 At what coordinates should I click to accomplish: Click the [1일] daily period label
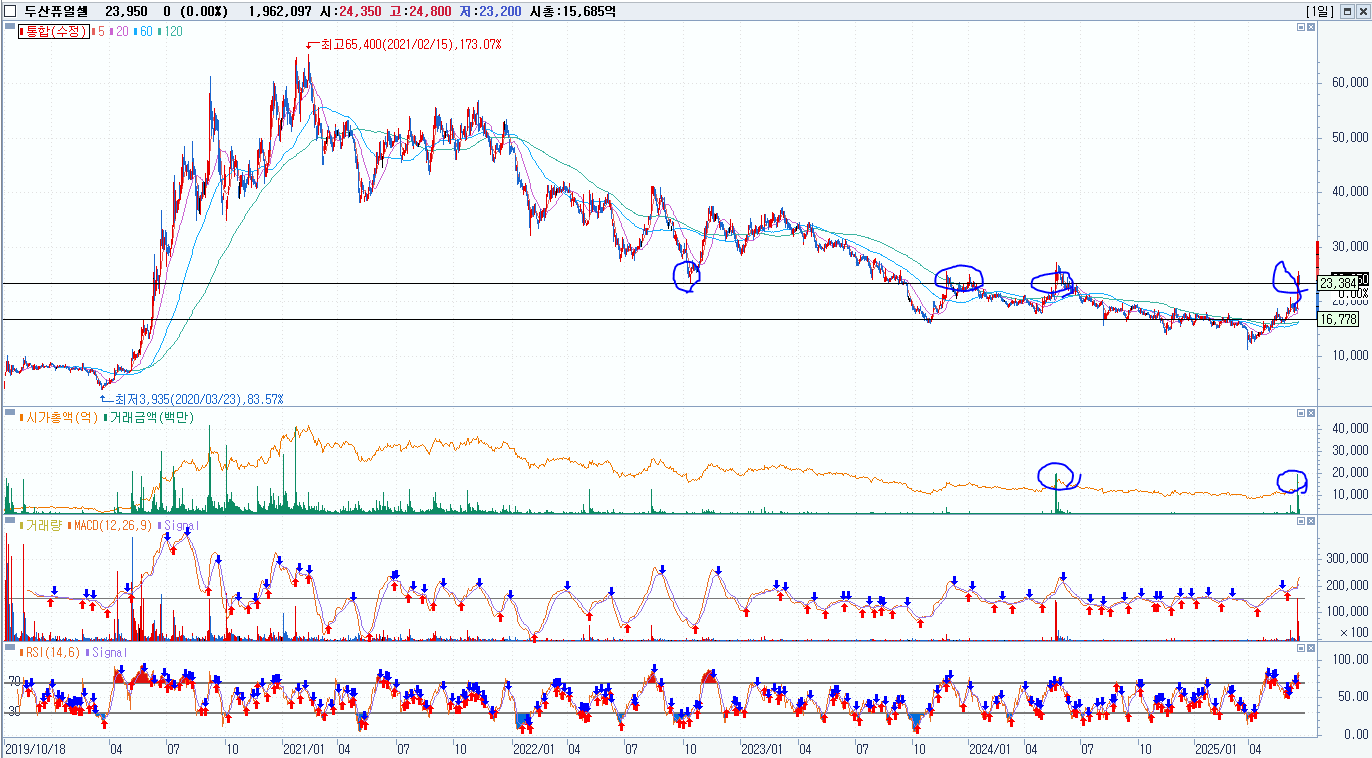pyautogui.click(x=1319, y=11)
